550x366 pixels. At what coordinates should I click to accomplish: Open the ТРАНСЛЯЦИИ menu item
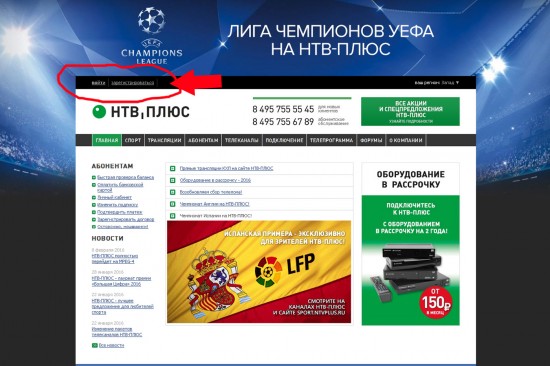165,140
